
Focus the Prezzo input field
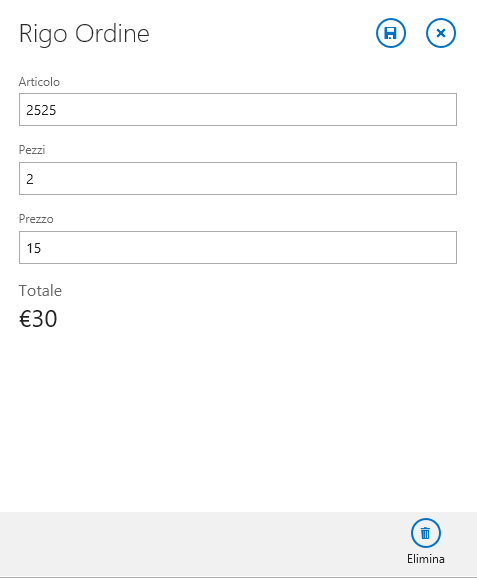tap(238, 247)
